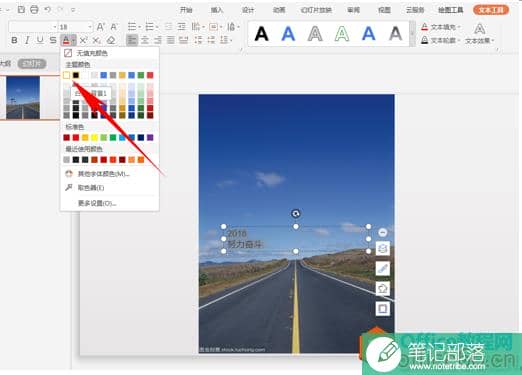Screen dimensions: 522x375
Task: Decrease font size with the smaller A icon
Action: pyautogui.click(x=114, y=26)
